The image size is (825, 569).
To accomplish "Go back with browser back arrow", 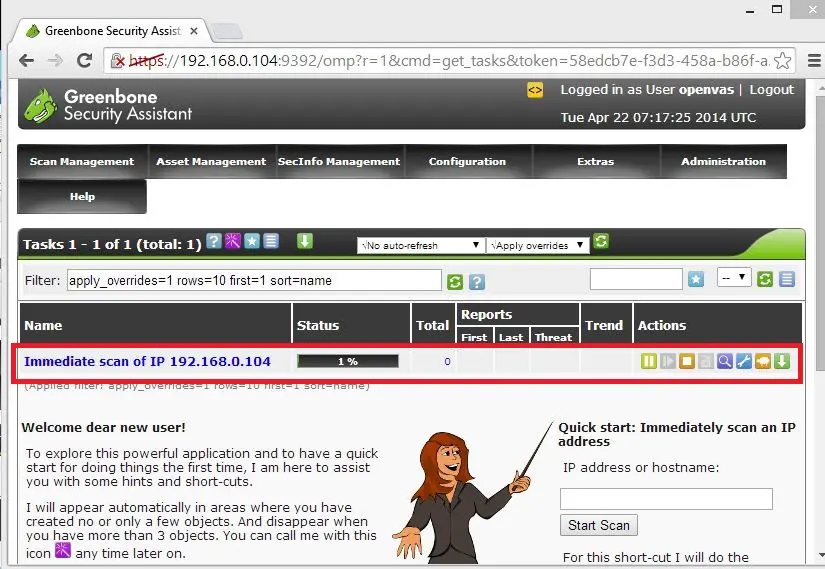I will [26, 61].
